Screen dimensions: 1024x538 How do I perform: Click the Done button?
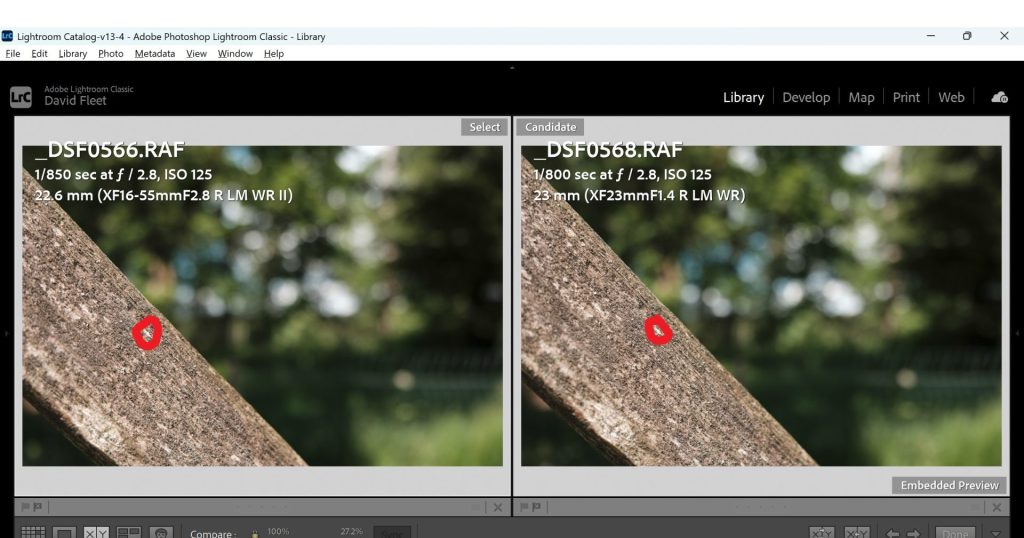coord(955,533)
